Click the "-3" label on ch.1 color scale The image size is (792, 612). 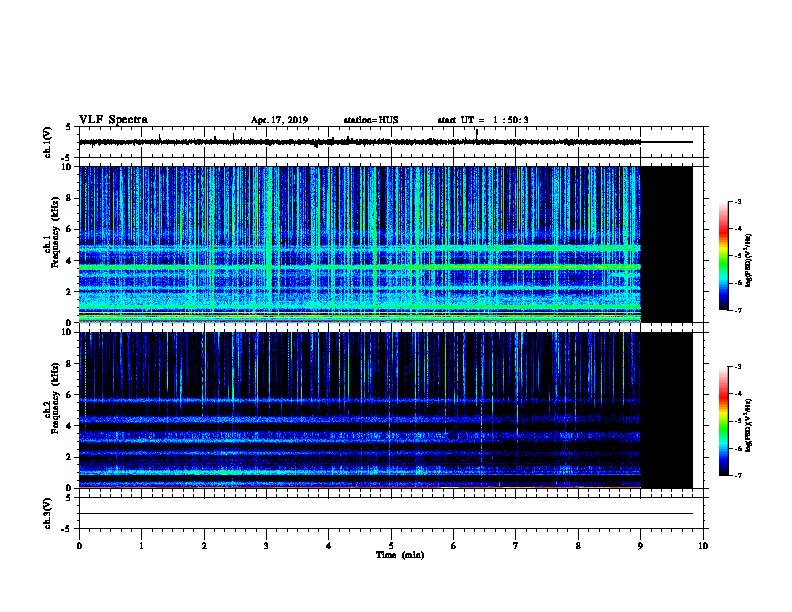click(737, 201)
